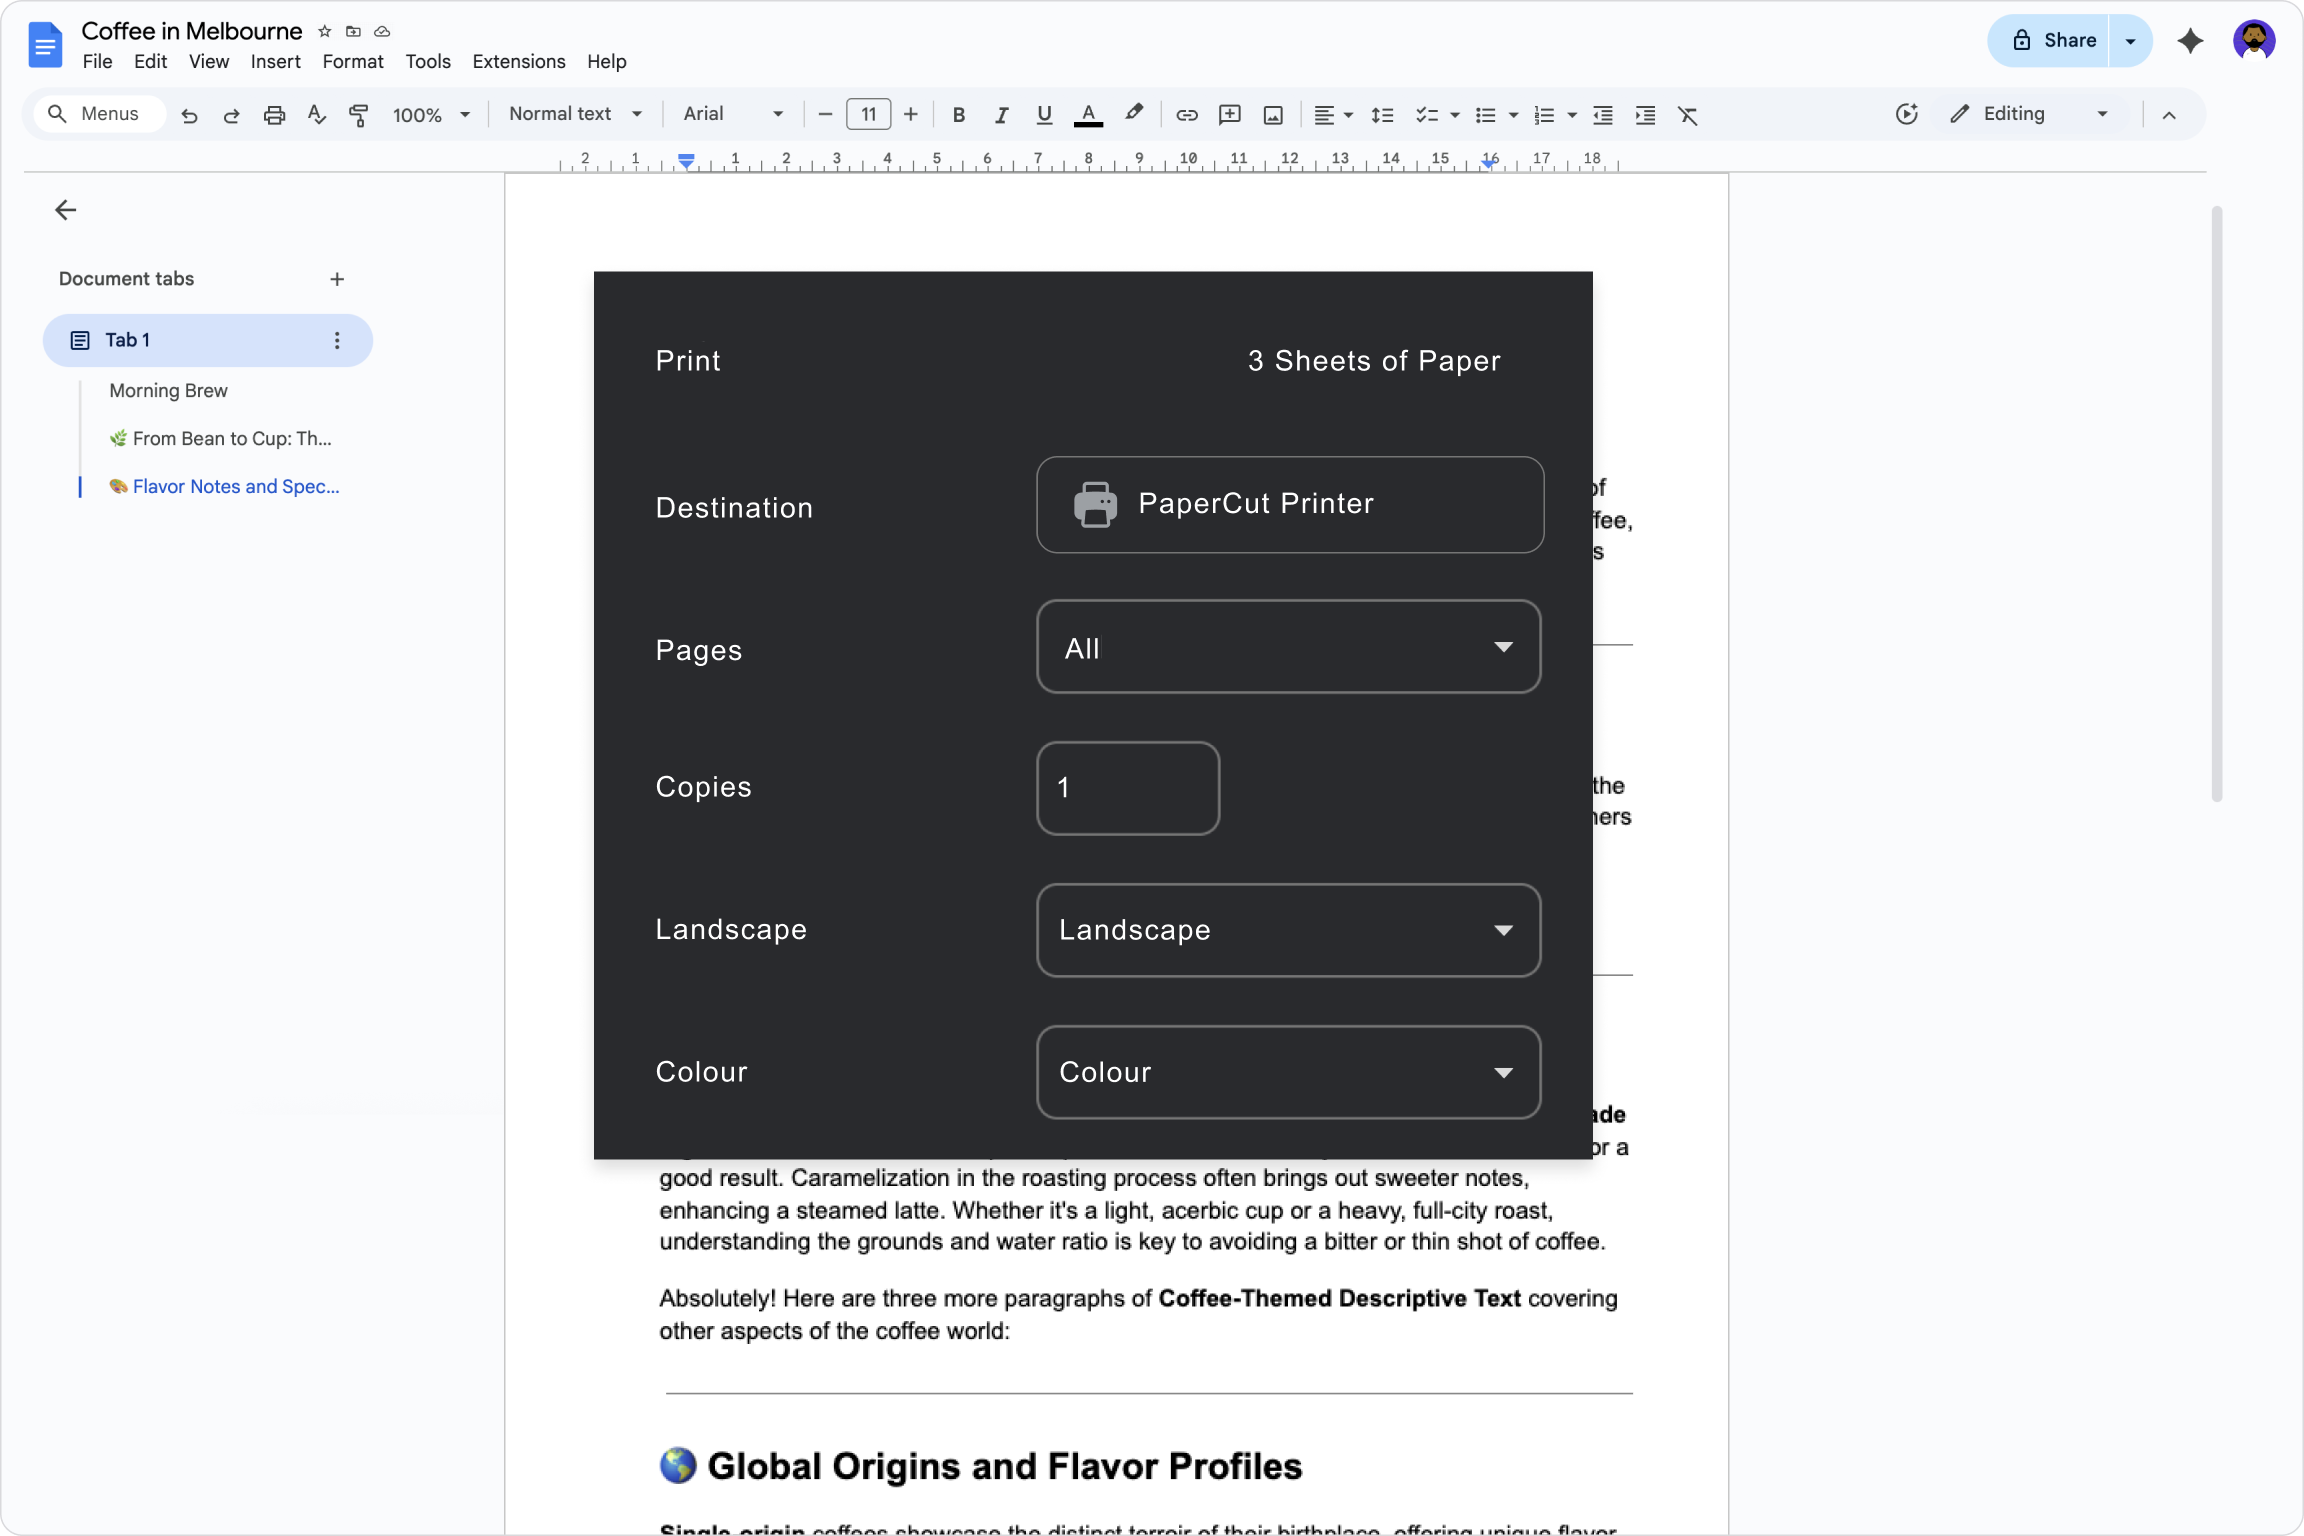Viewport: 2304px width, 1536px height.
Task: Open the print icon in the toolbar
Action: pyautogui.click(x=273, y=114)
